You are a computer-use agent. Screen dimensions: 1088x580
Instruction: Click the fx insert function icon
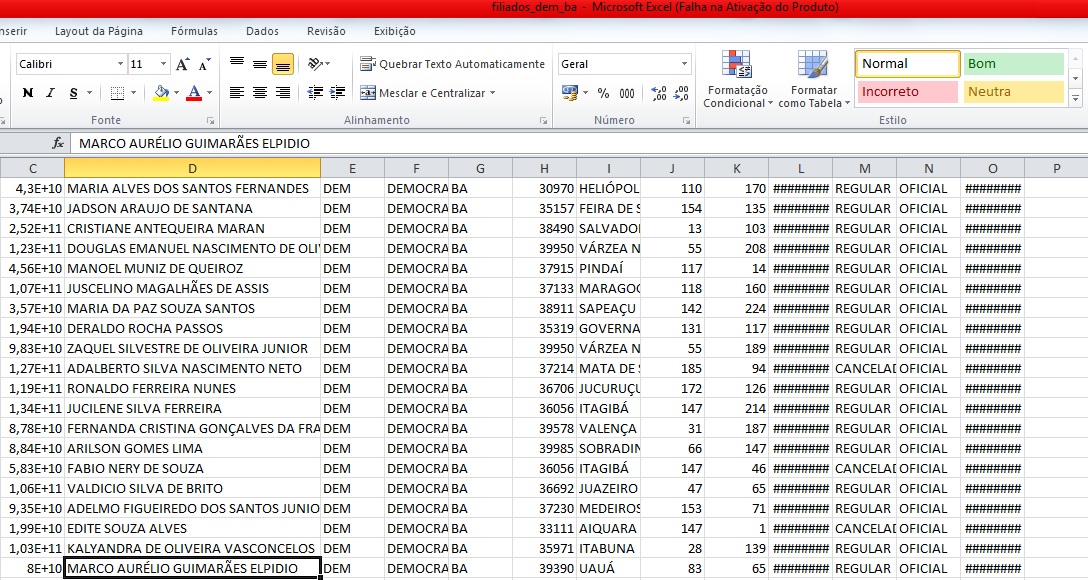[58, 143]
